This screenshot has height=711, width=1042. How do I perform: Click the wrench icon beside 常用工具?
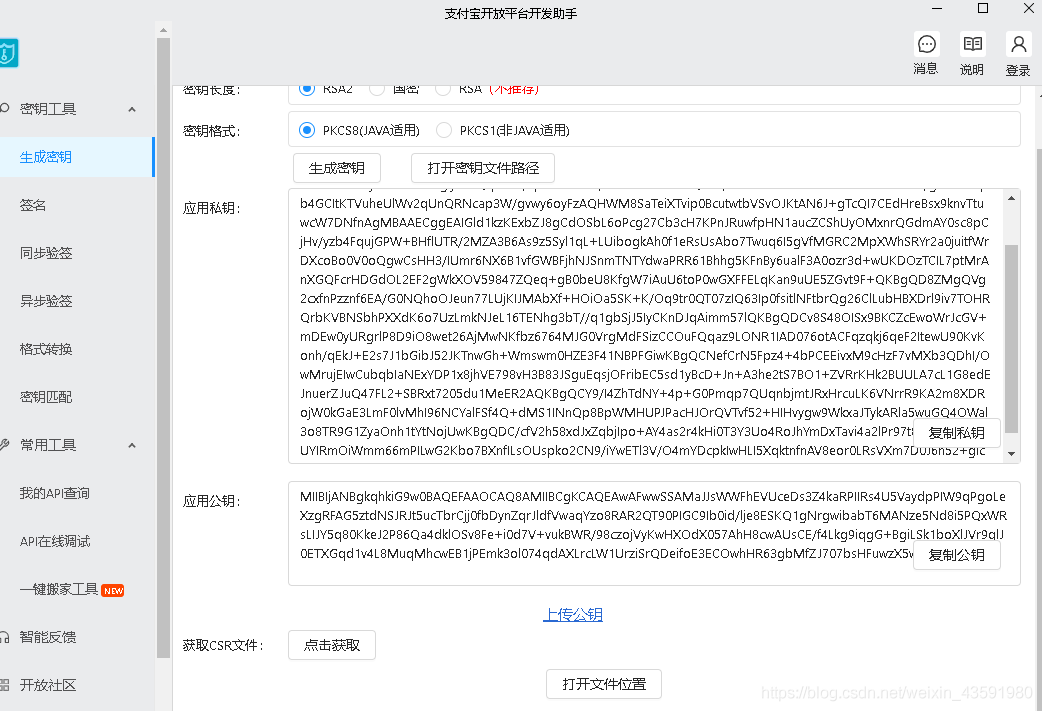5,445
